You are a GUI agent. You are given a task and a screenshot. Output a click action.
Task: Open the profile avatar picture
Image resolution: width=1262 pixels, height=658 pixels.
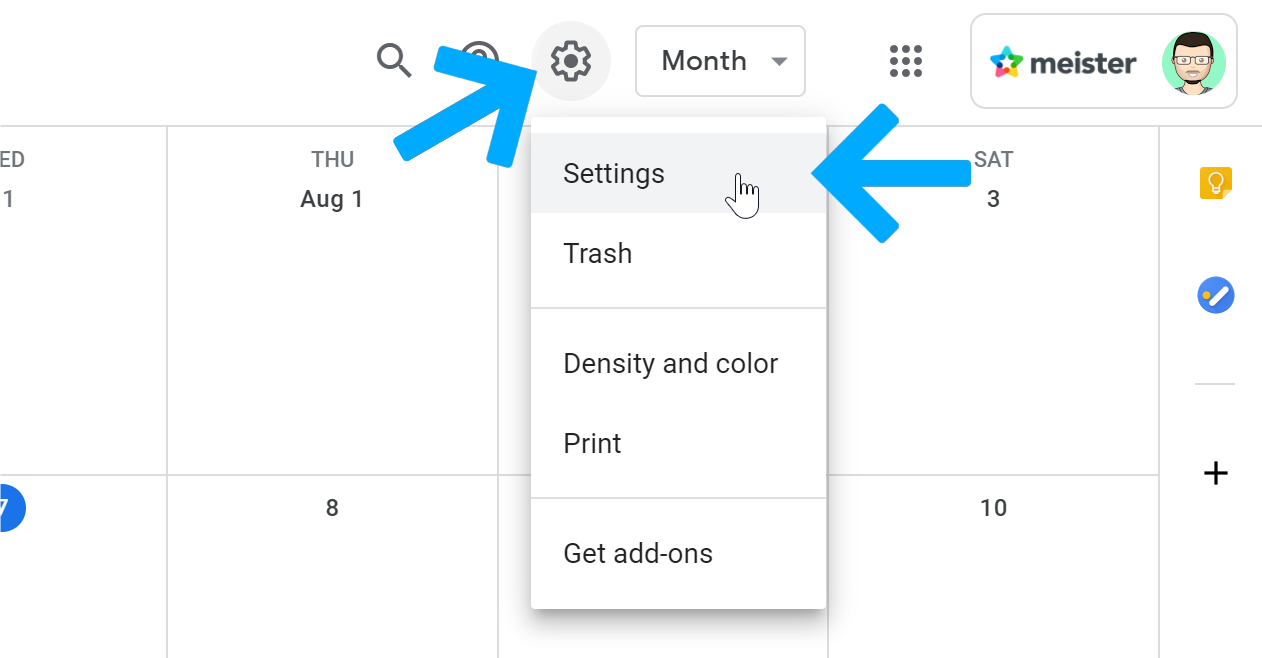point(1195,62)
